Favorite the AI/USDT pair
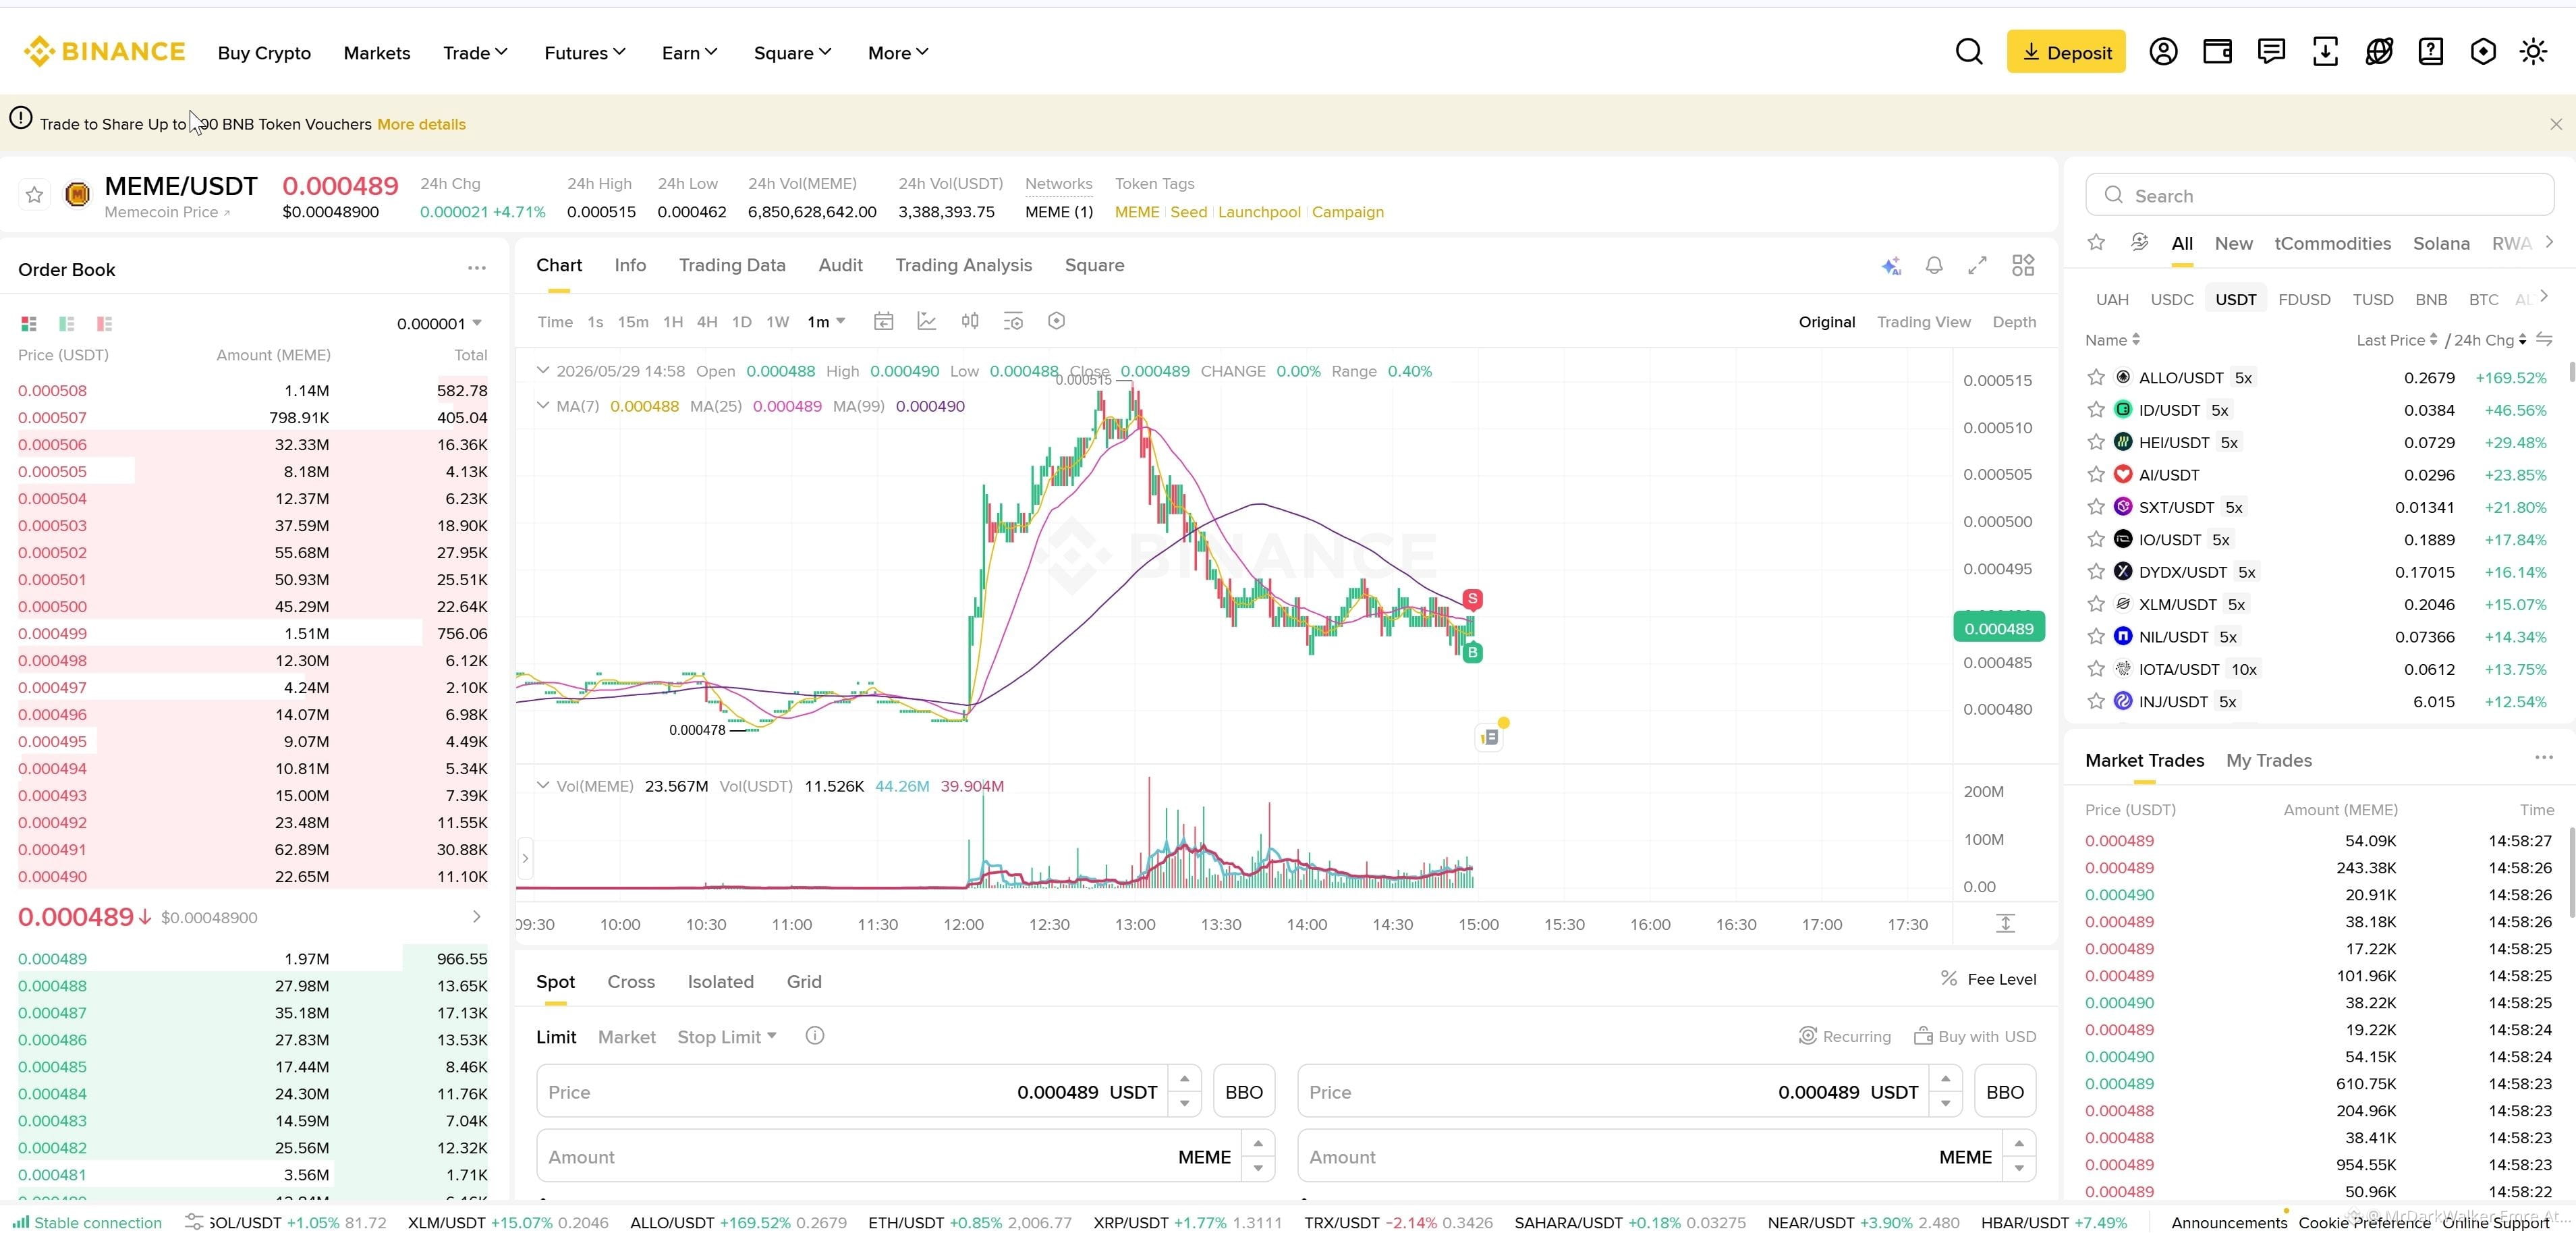 tap(2096, 475)
